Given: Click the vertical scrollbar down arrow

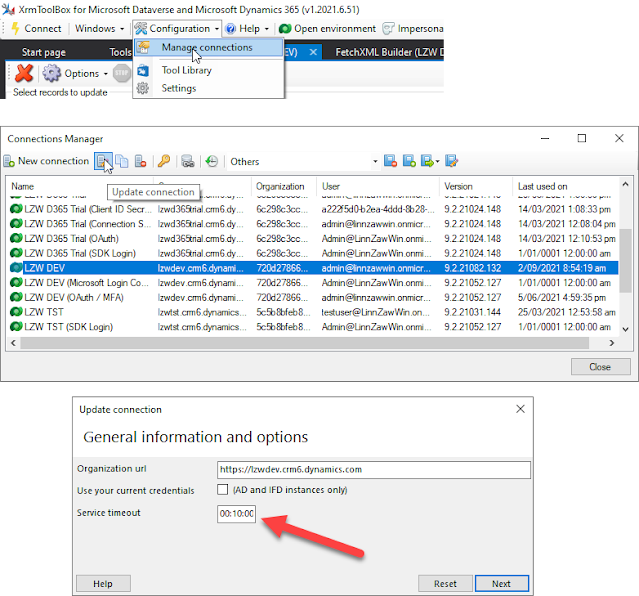Looking at the screenshot, I should 626,329.
